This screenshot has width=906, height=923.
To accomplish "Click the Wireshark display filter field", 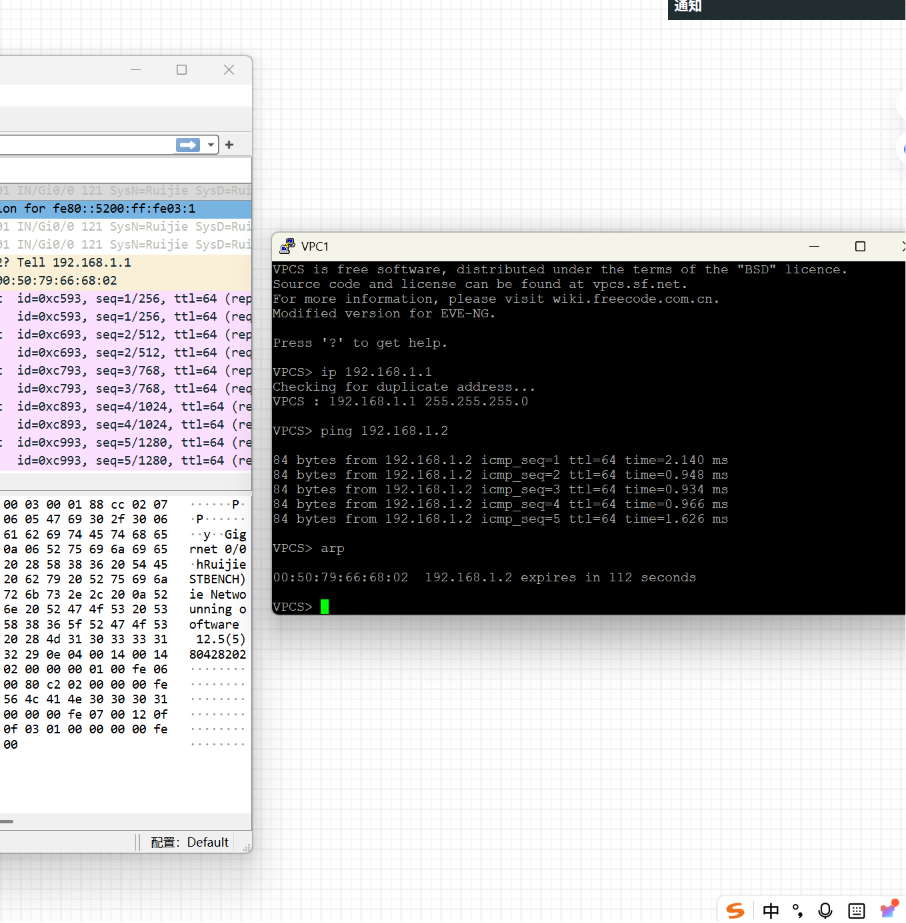I will click(x=87, y=145).
